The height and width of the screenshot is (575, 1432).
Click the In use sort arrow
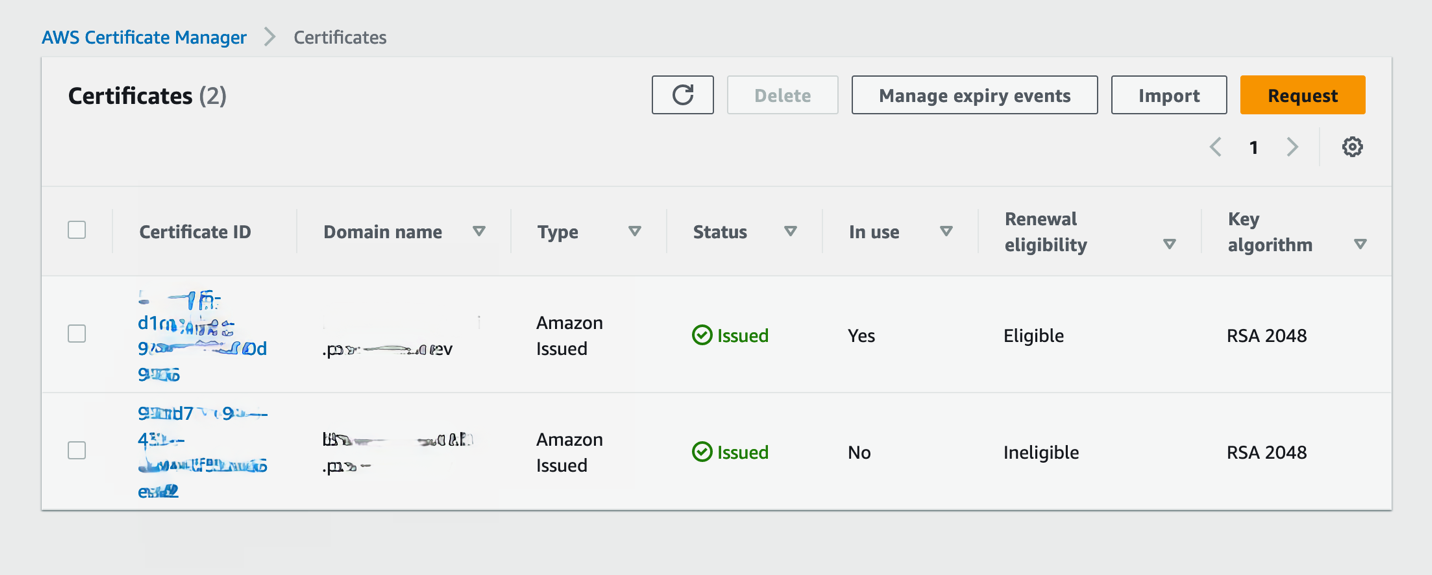point(946,231)
